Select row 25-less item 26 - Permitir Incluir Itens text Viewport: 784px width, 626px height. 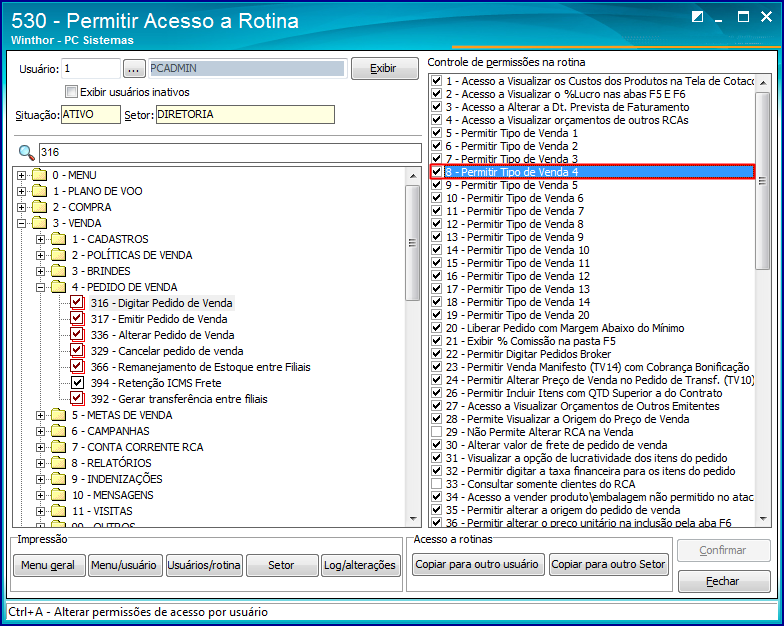pyautogui.click(x=584, y=393)
